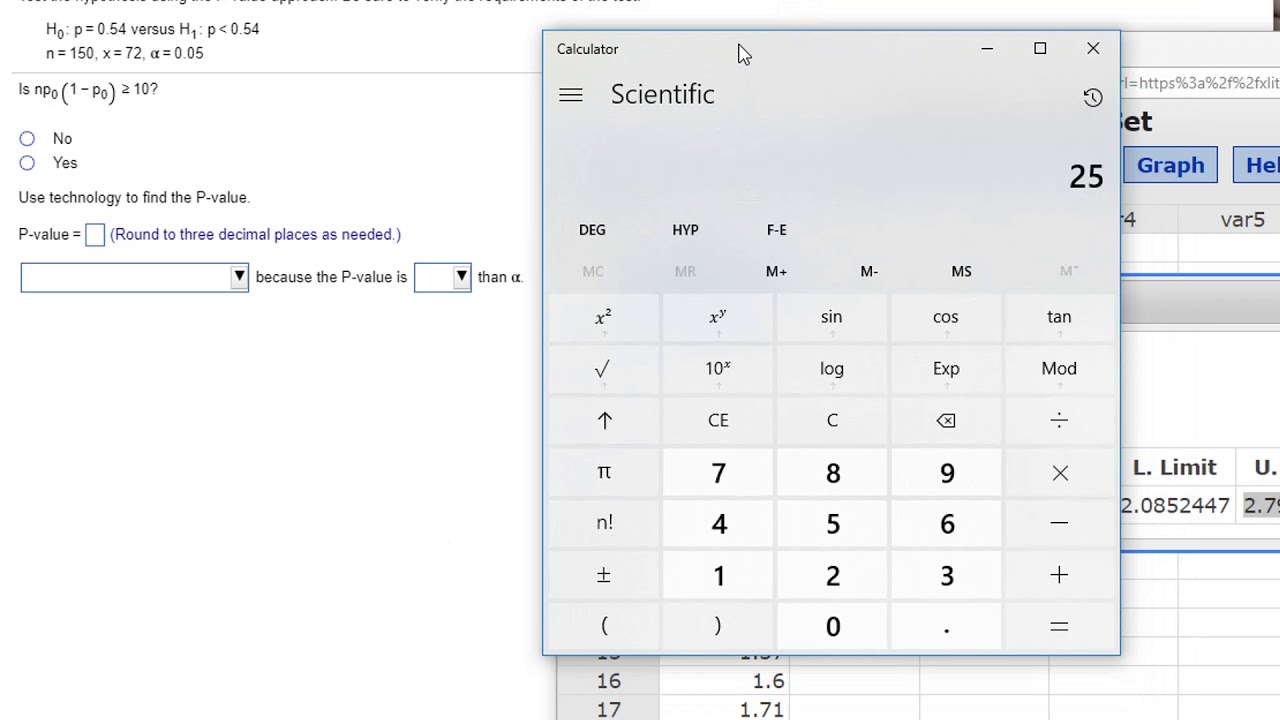Open the calculator hamburger navigation menu
The image size is (1280, 720).
click(x=571, y=95)
